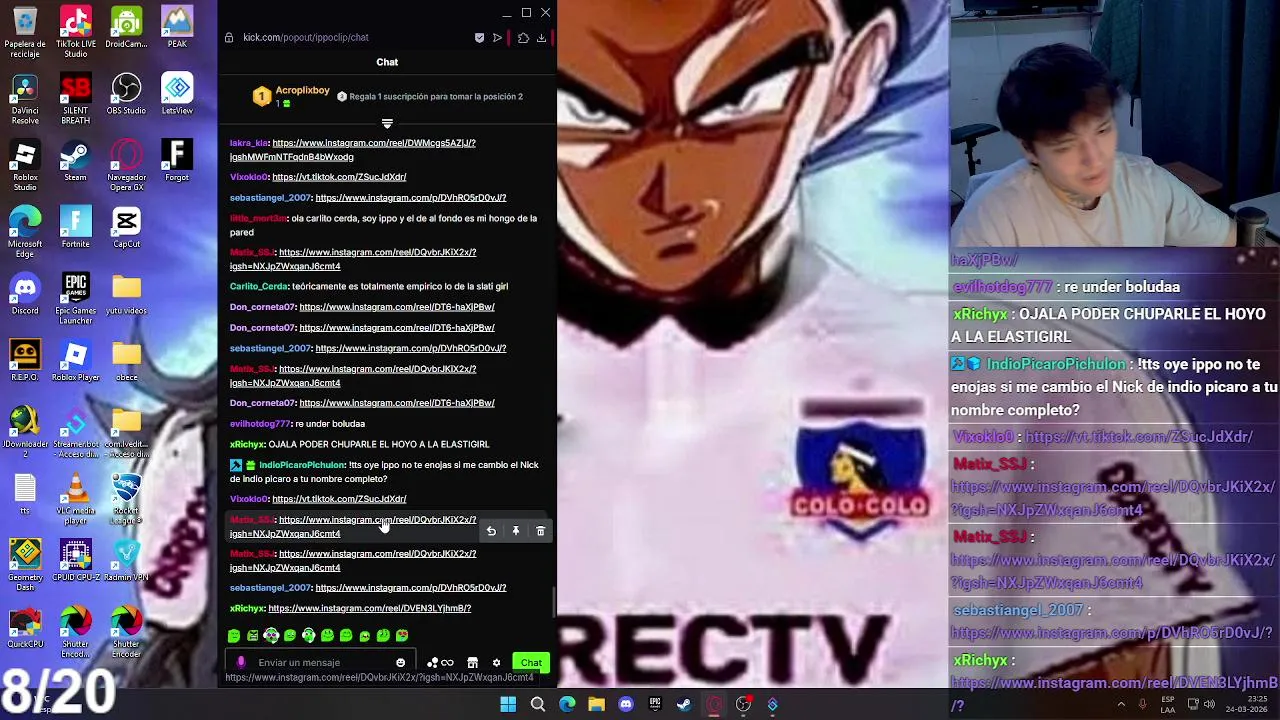Open browser downloads icon
Screen dimensions: 1280x720
pyautogui.click(x=541, y=38)
